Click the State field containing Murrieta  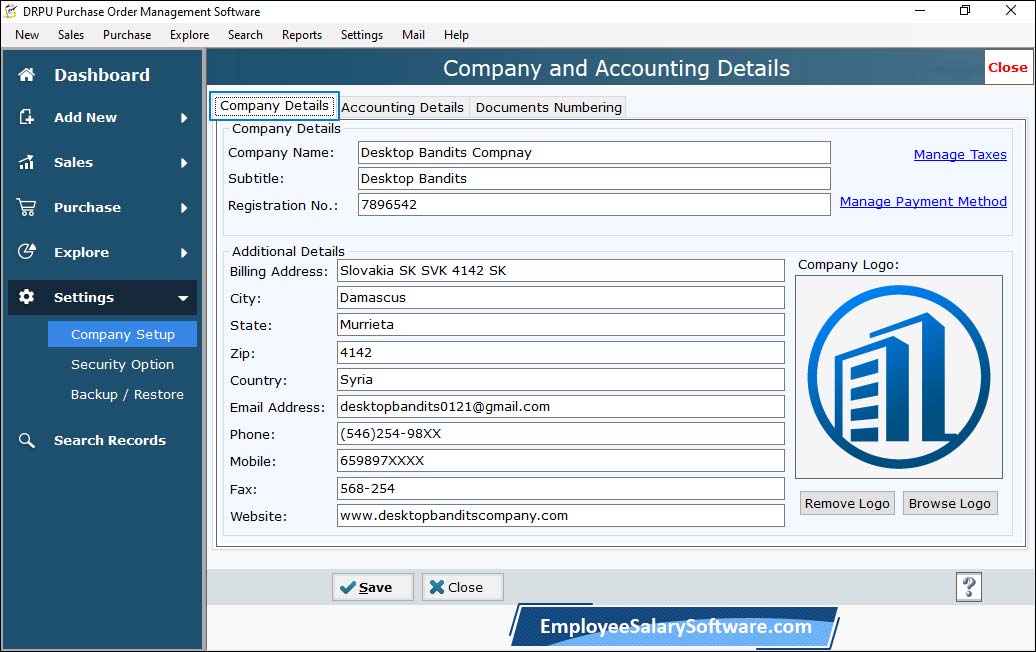pyautogui.click(x=560, y=324)
